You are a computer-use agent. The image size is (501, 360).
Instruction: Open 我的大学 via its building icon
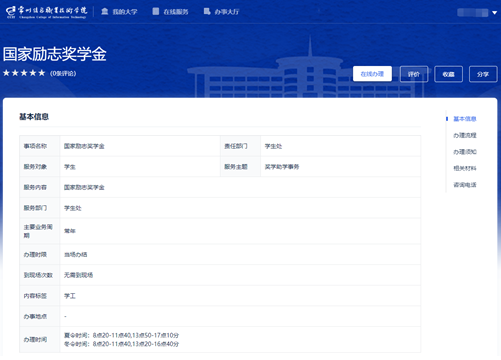(105, 12)
